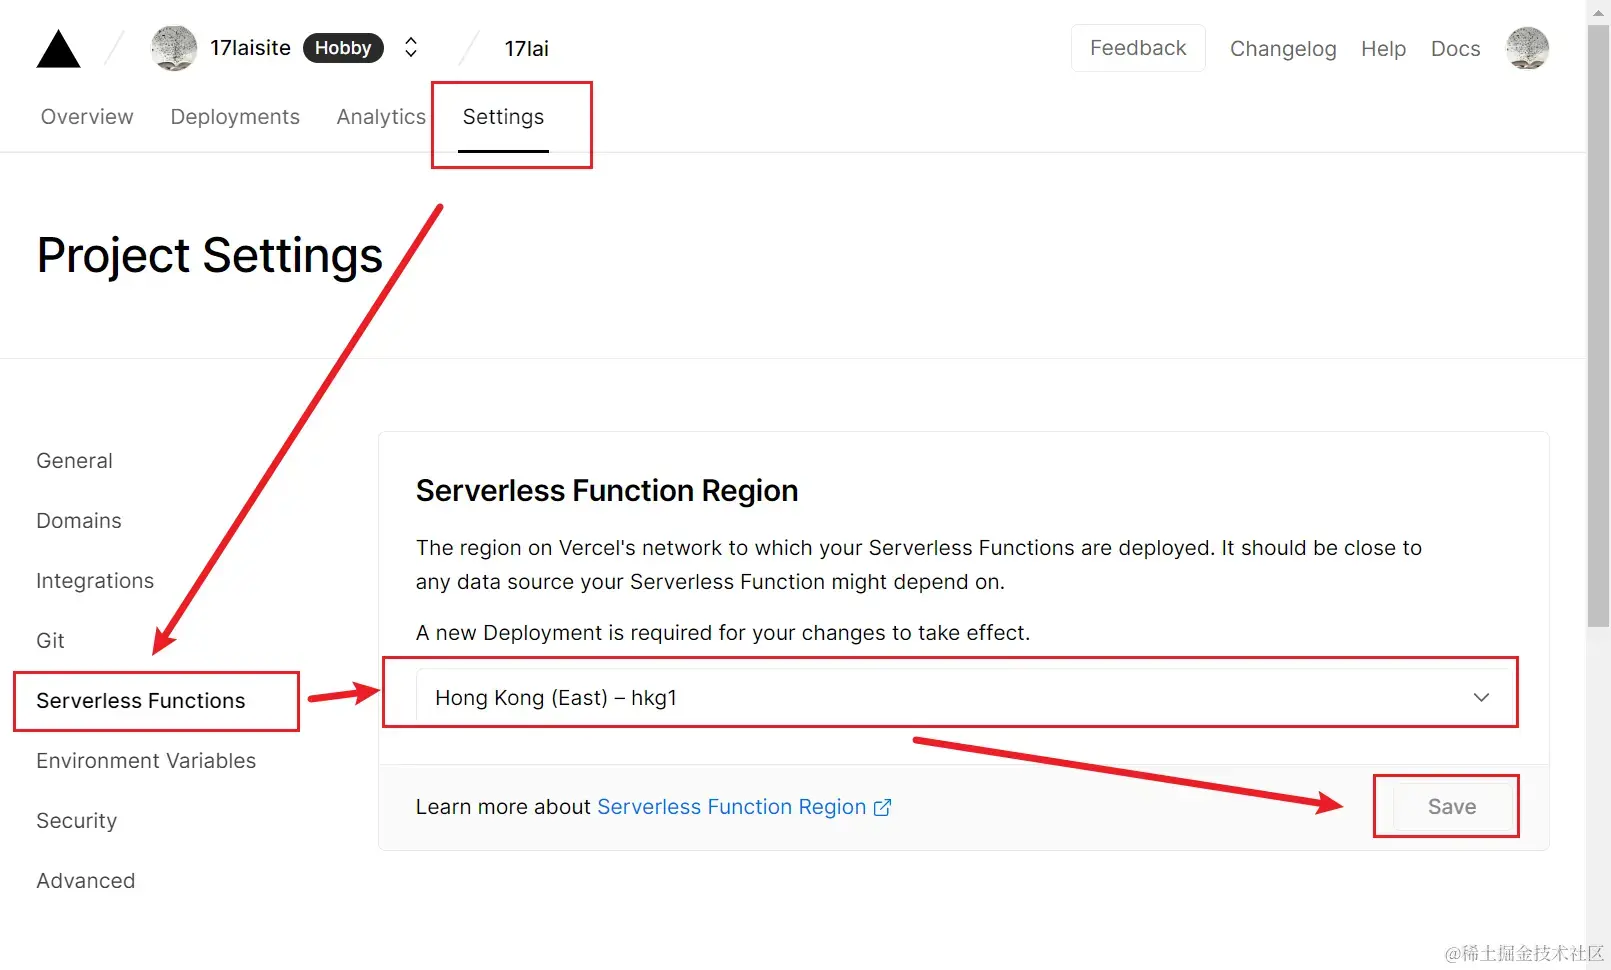
Task: Open the account avatar in the top right
Action: click(x=1527, y=47)
